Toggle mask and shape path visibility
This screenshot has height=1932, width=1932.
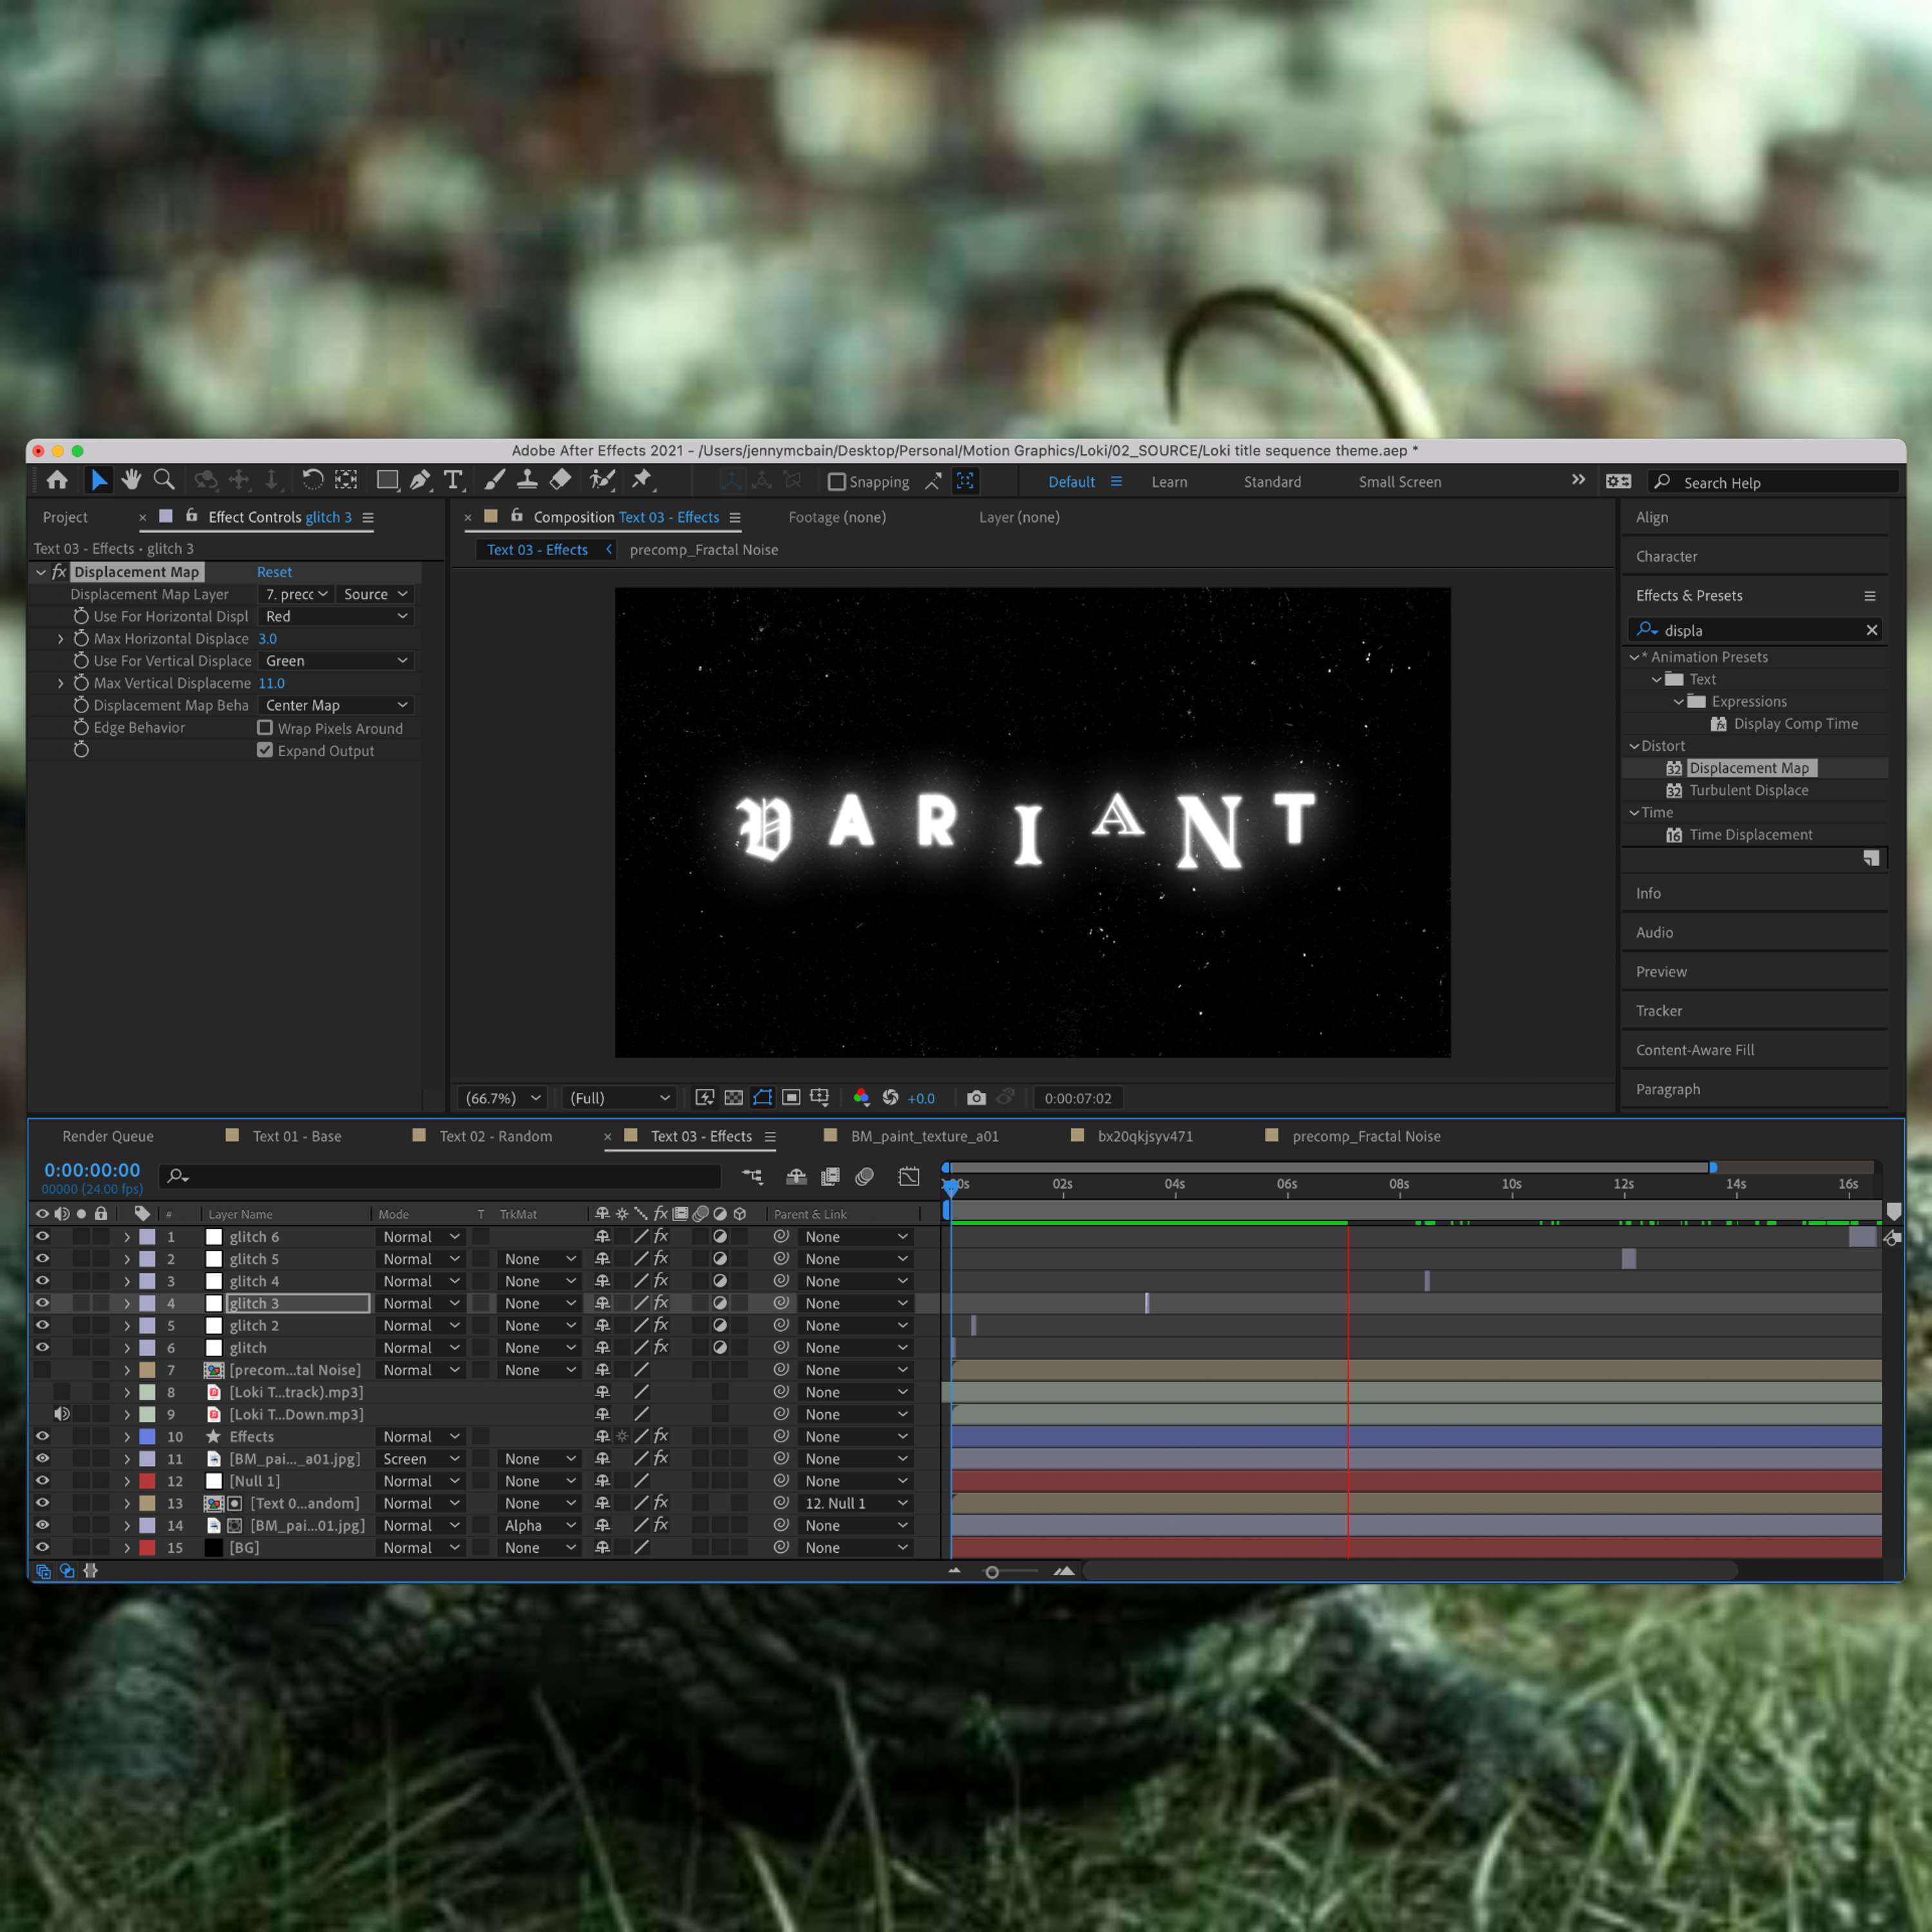coord(762,1098)
